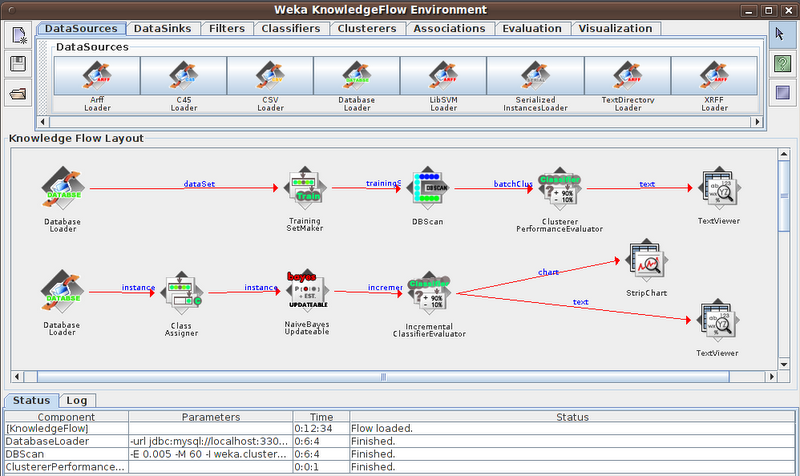Open the Clusterers tab
The width and height of the screenshot is (800, 476).
click(367, 29)
